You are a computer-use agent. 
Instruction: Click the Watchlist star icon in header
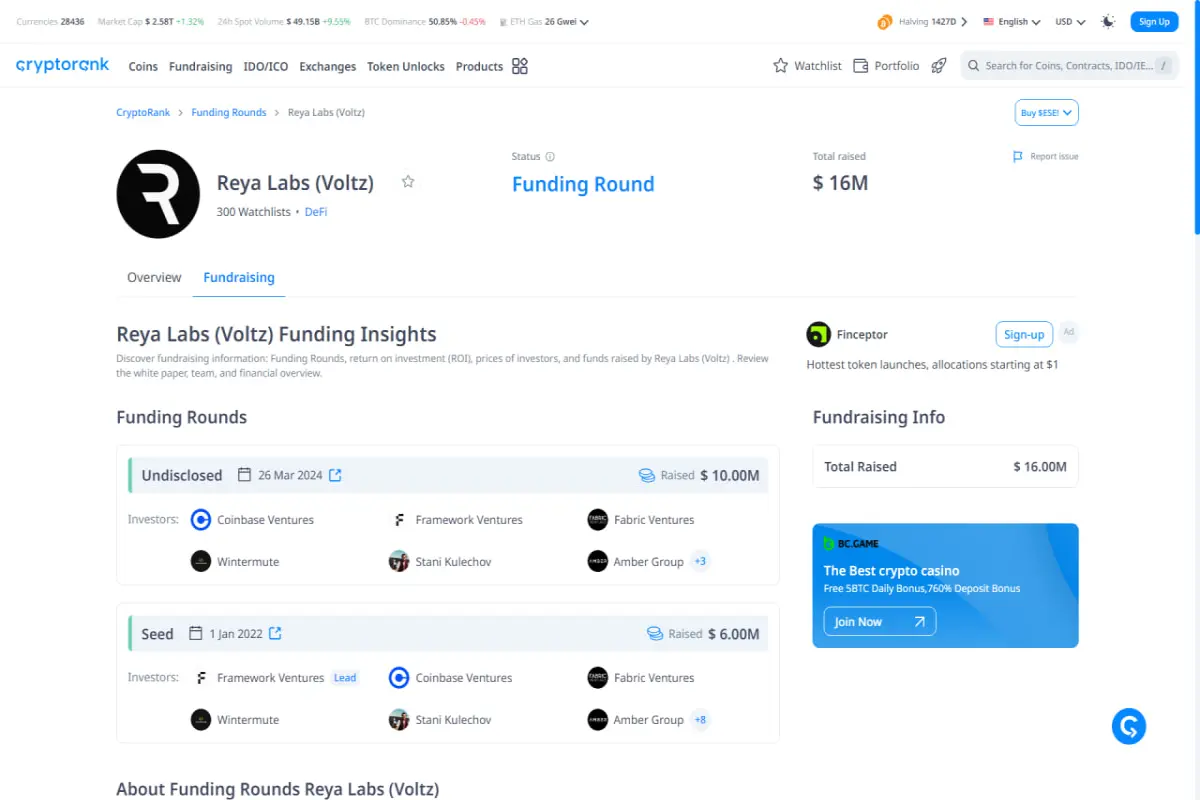click(x=781, y=66)
